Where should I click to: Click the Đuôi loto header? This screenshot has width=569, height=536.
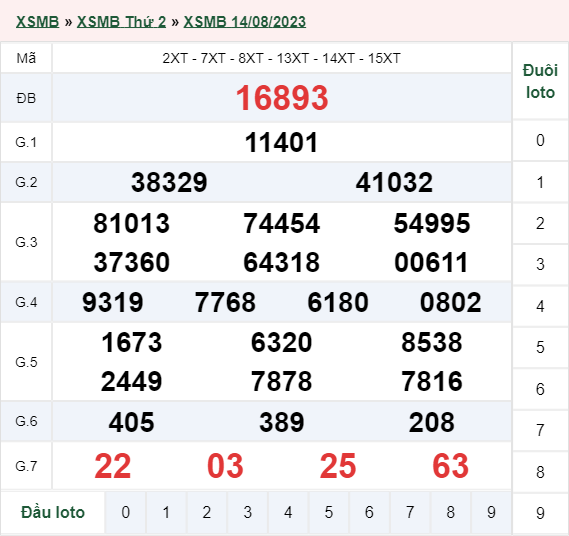click(540, 81)
